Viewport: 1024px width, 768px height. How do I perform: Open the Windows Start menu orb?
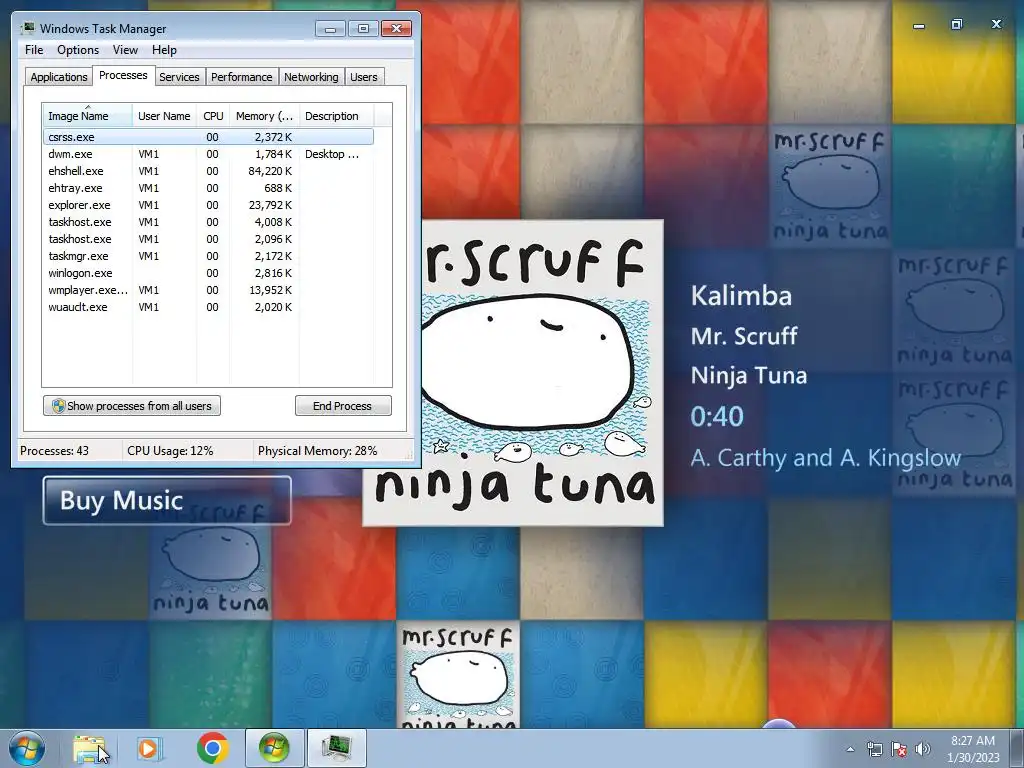tap(27, 748)
